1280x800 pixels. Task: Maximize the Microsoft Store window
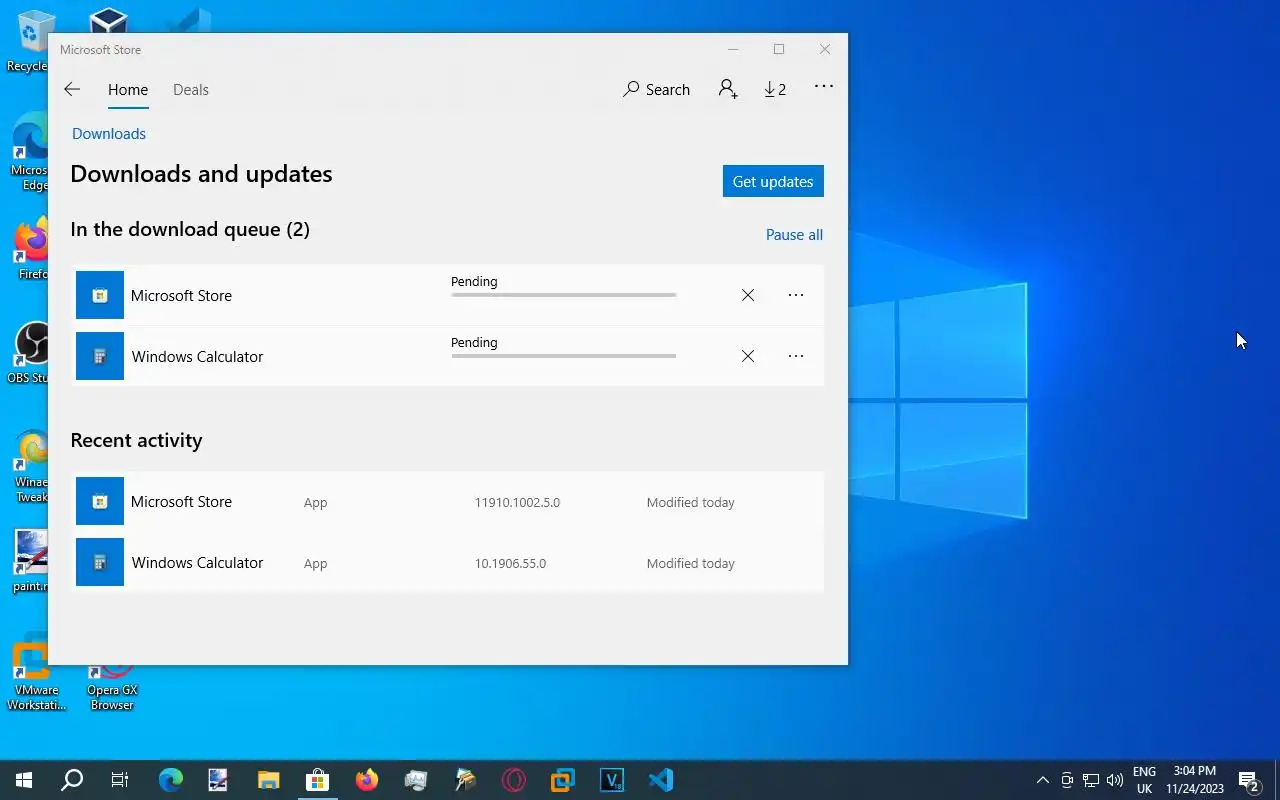tap(779, 49)
